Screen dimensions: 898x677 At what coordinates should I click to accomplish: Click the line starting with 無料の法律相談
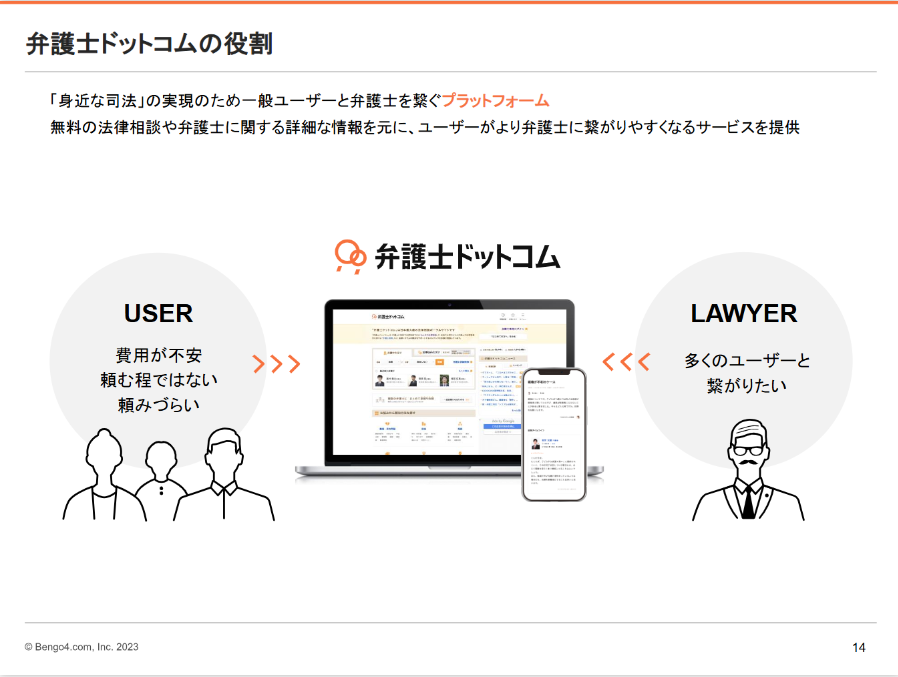424,127
